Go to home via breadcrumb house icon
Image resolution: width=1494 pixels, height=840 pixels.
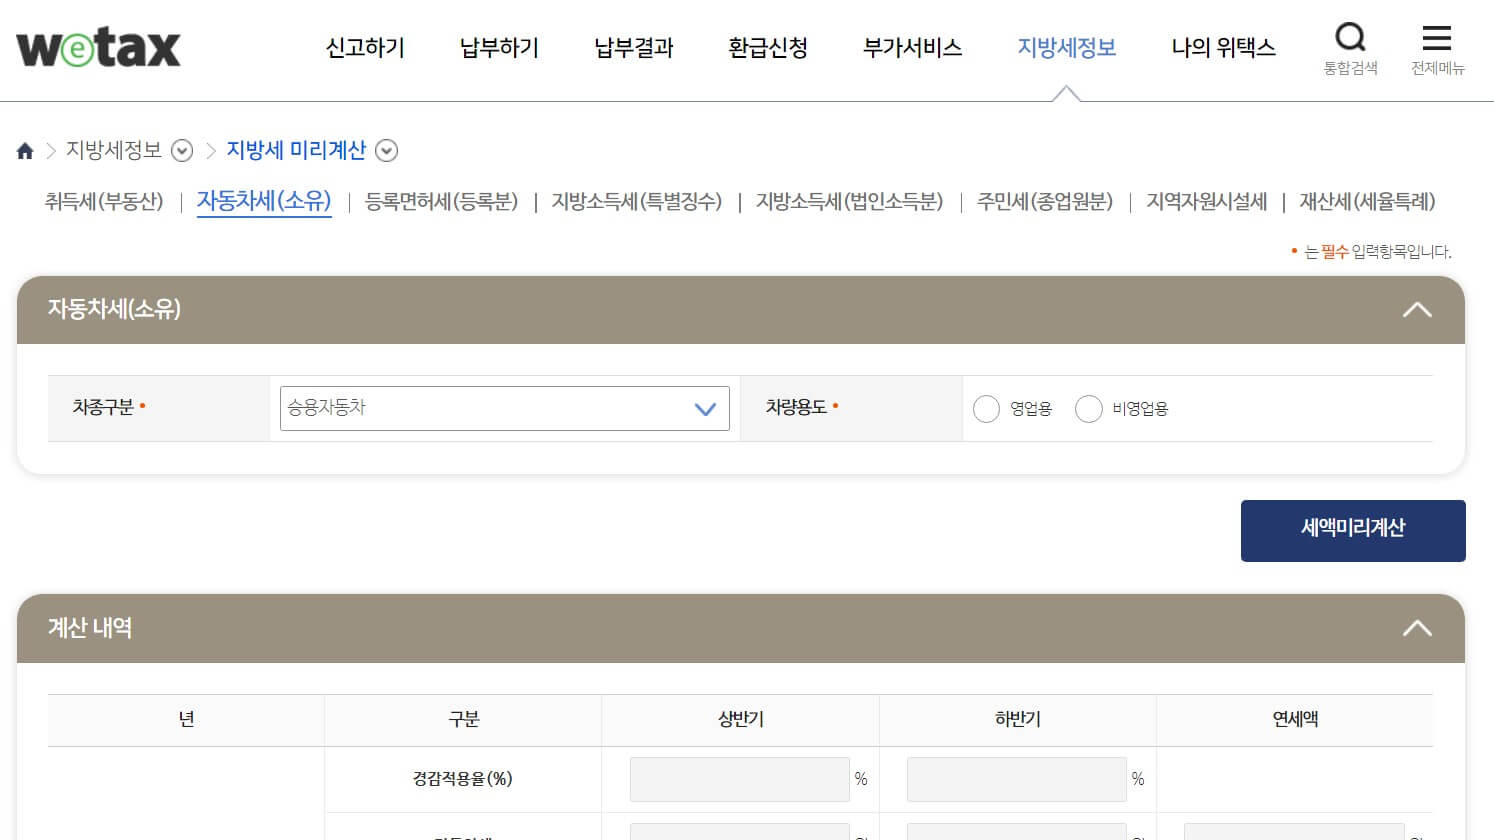pos(25,151)
